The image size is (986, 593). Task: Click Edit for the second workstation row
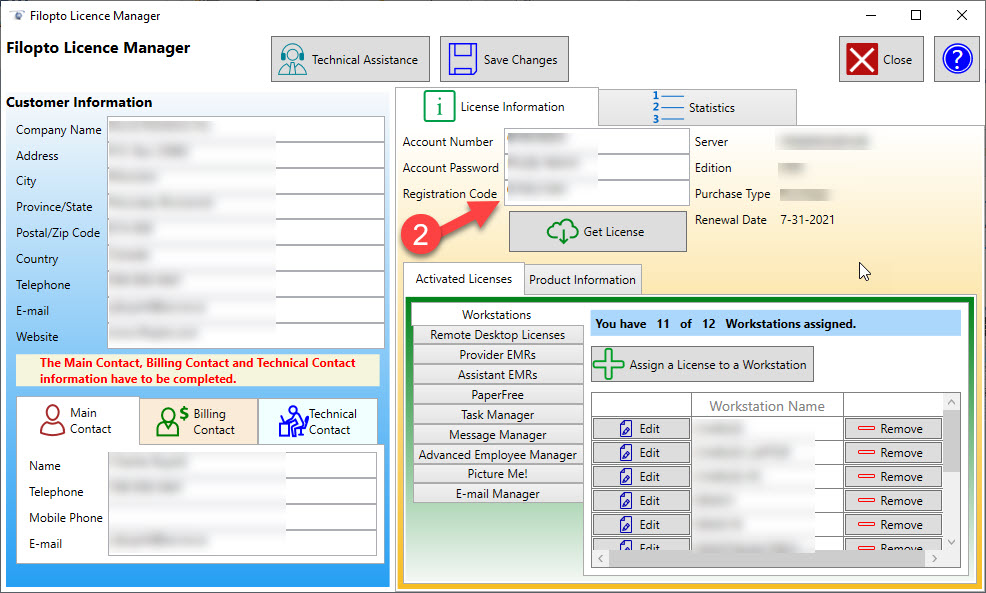[x=641, y=453]
